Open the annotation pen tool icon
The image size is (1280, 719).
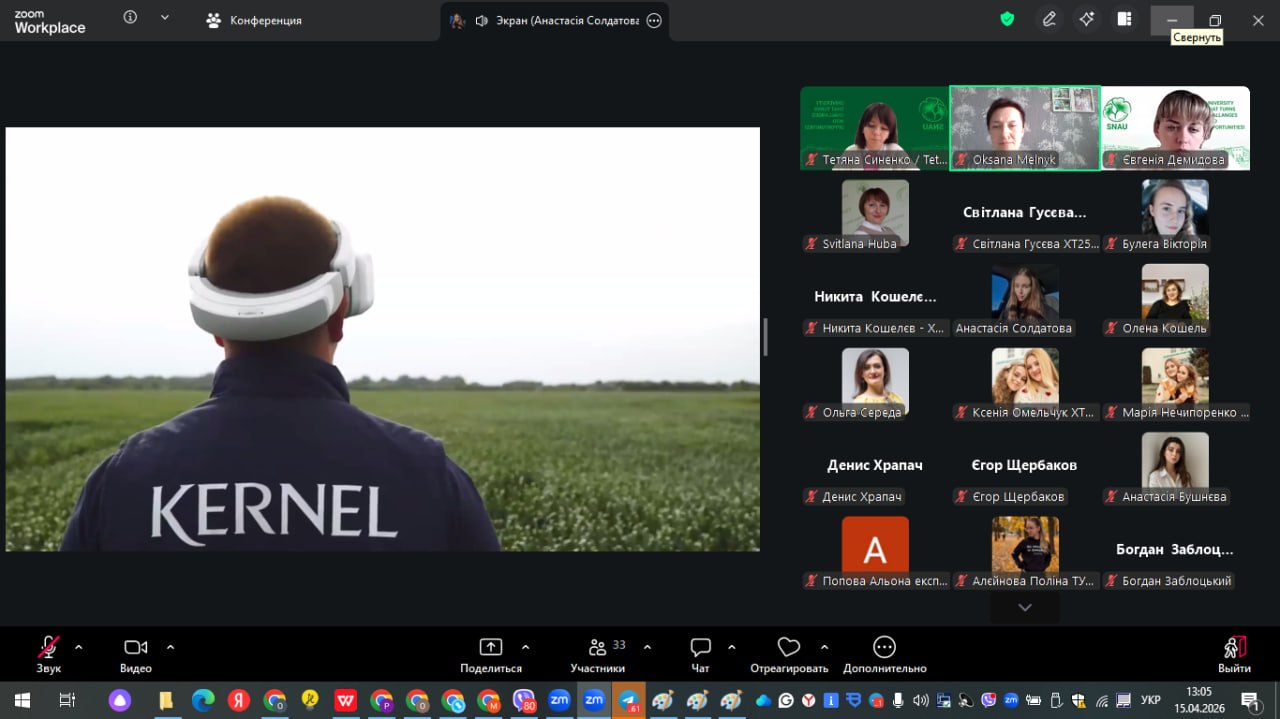[x=1049, y=19]
